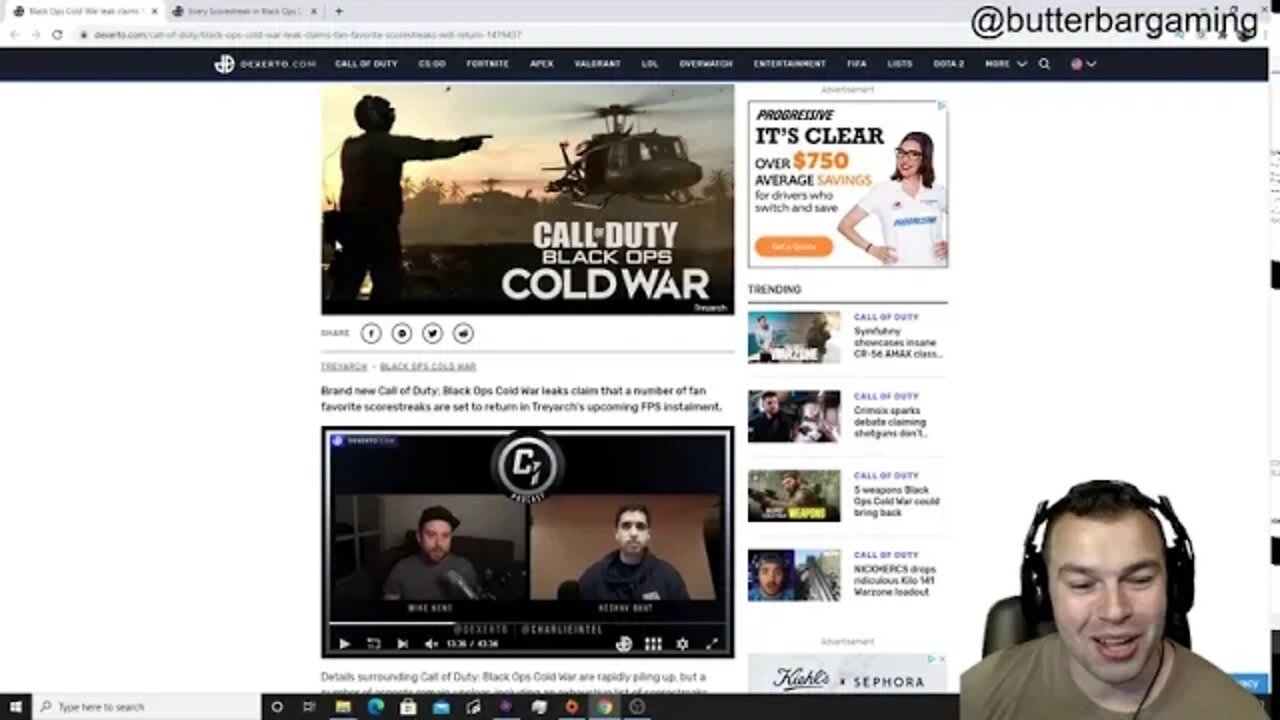Viewport: 1280px width, 720px height.
Task: Click the Windows taskbar search box
Action: (x=146, y=707)
